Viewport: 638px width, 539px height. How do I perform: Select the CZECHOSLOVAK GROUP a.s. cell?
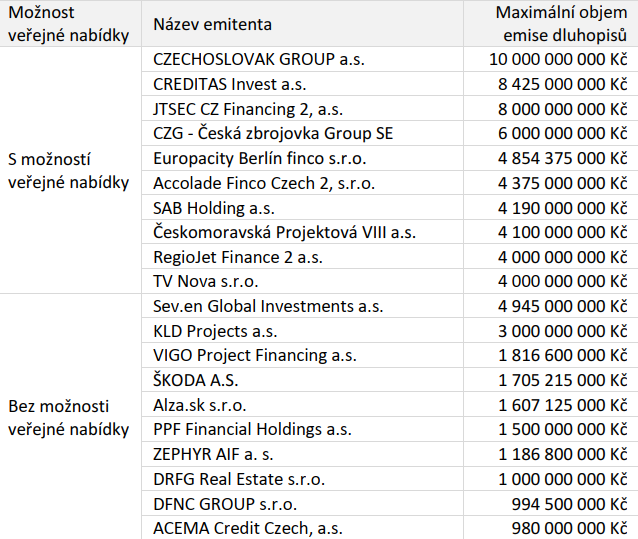click(259, 59)
